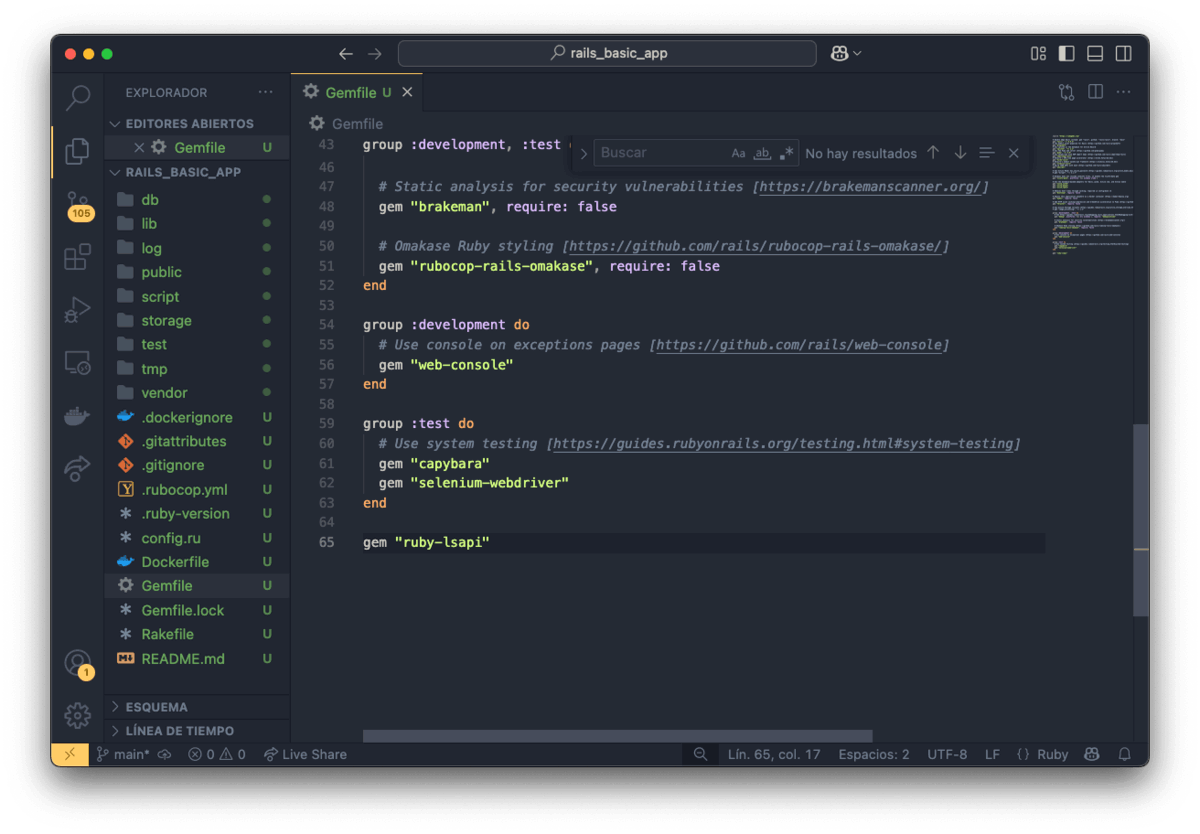Open Dockerfile in explorer

point(197,562)
